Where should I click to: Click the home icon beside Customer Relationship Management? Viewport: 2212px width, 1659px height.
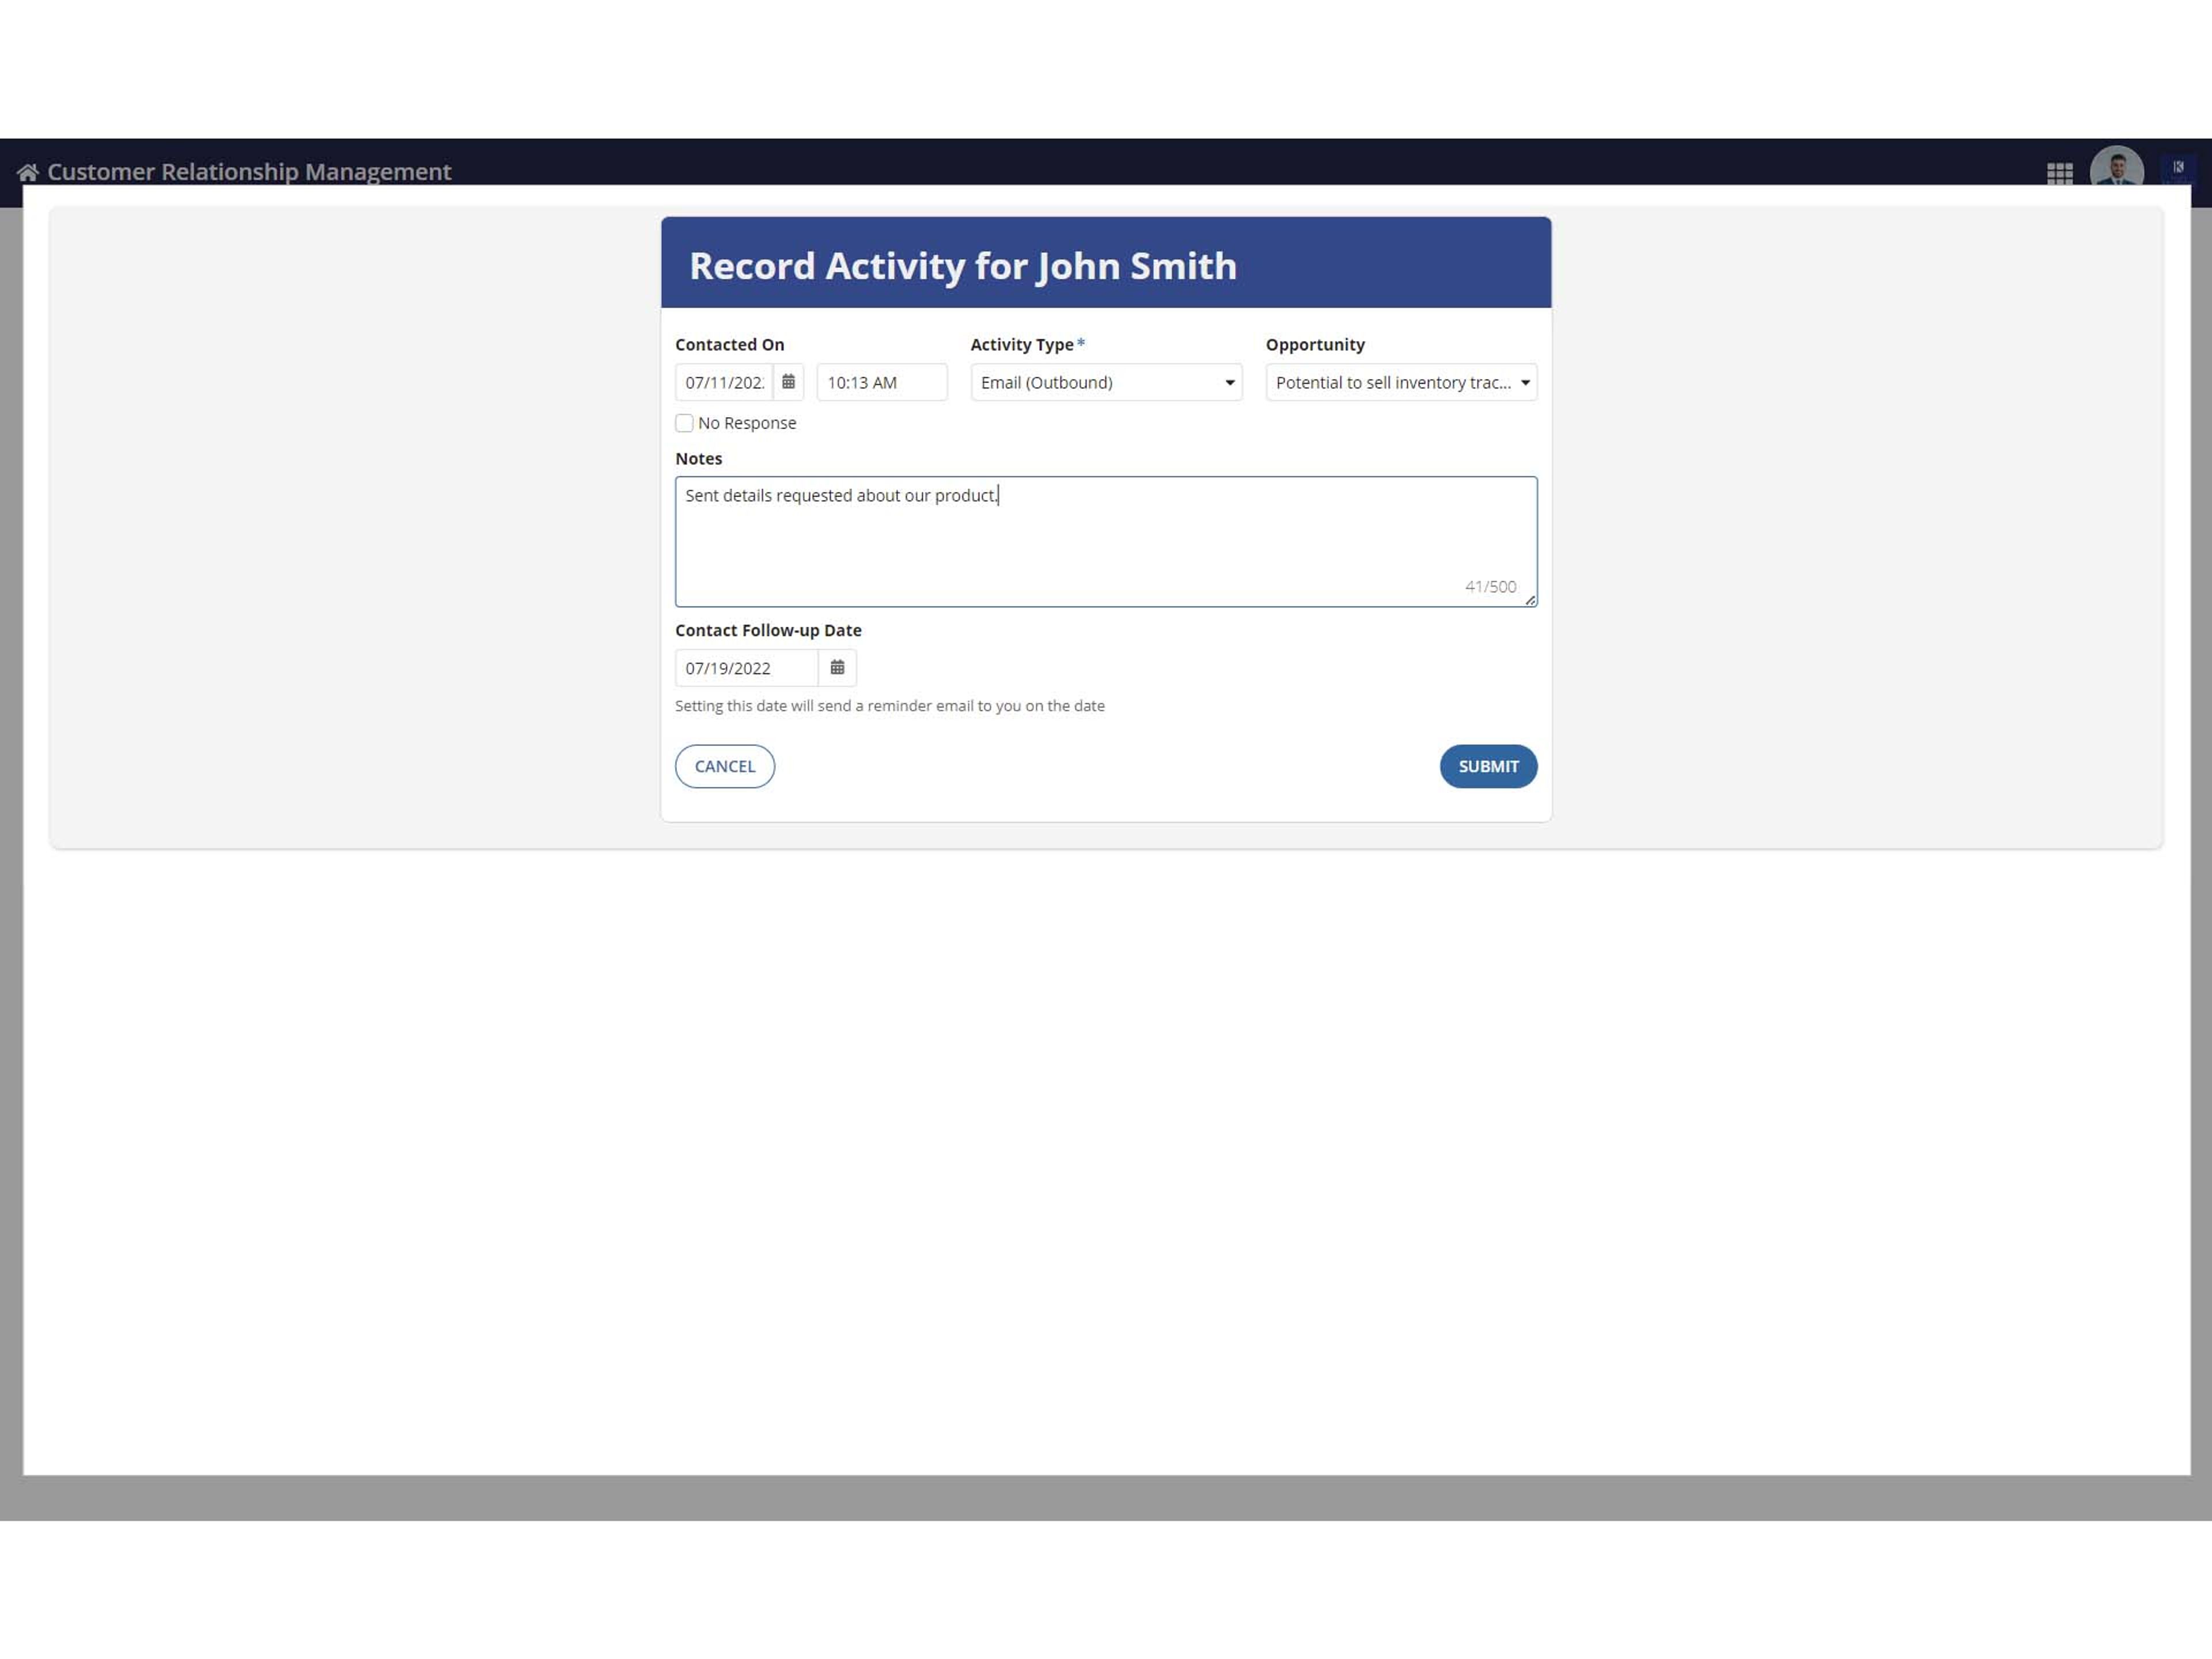pos(28,172)
